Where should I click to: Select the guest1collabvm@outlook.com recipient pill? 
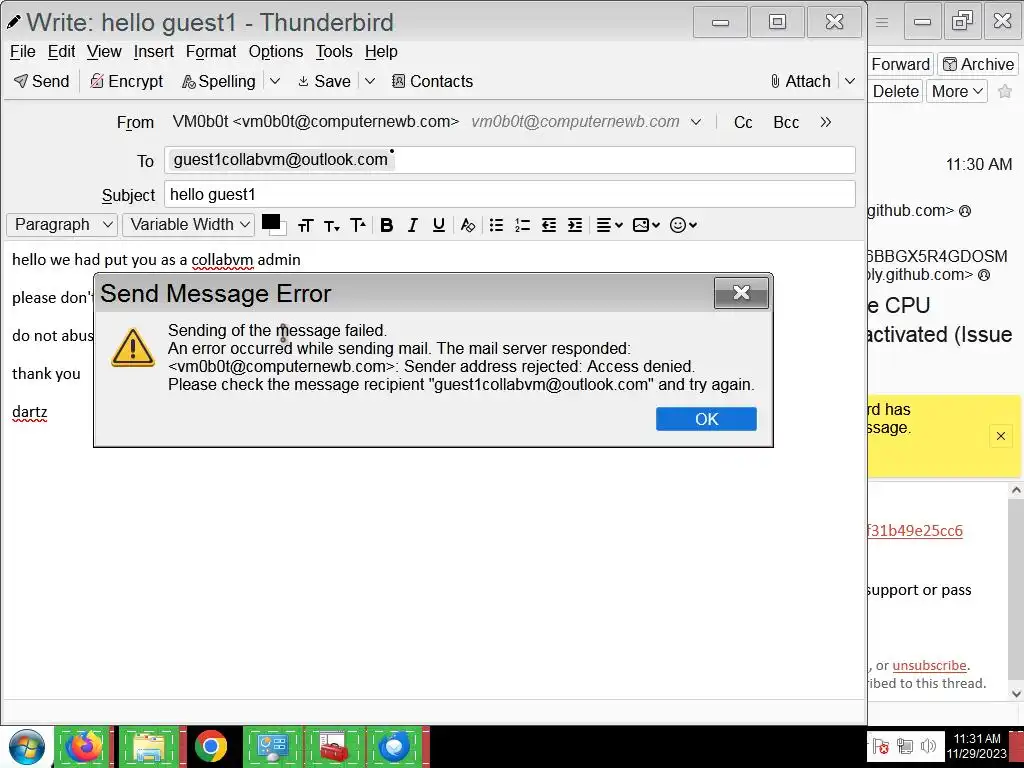281,160
